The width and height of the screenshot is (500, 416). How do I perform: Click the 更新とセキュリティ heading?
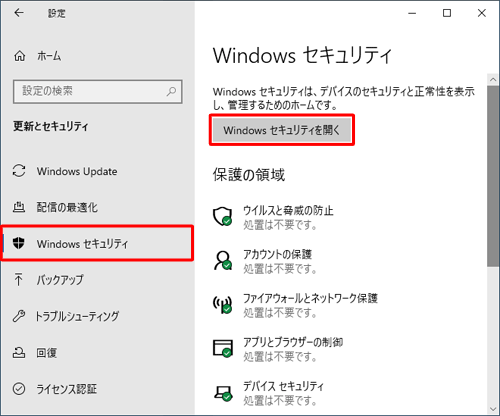pyautogui.click(x=51, y=126)
